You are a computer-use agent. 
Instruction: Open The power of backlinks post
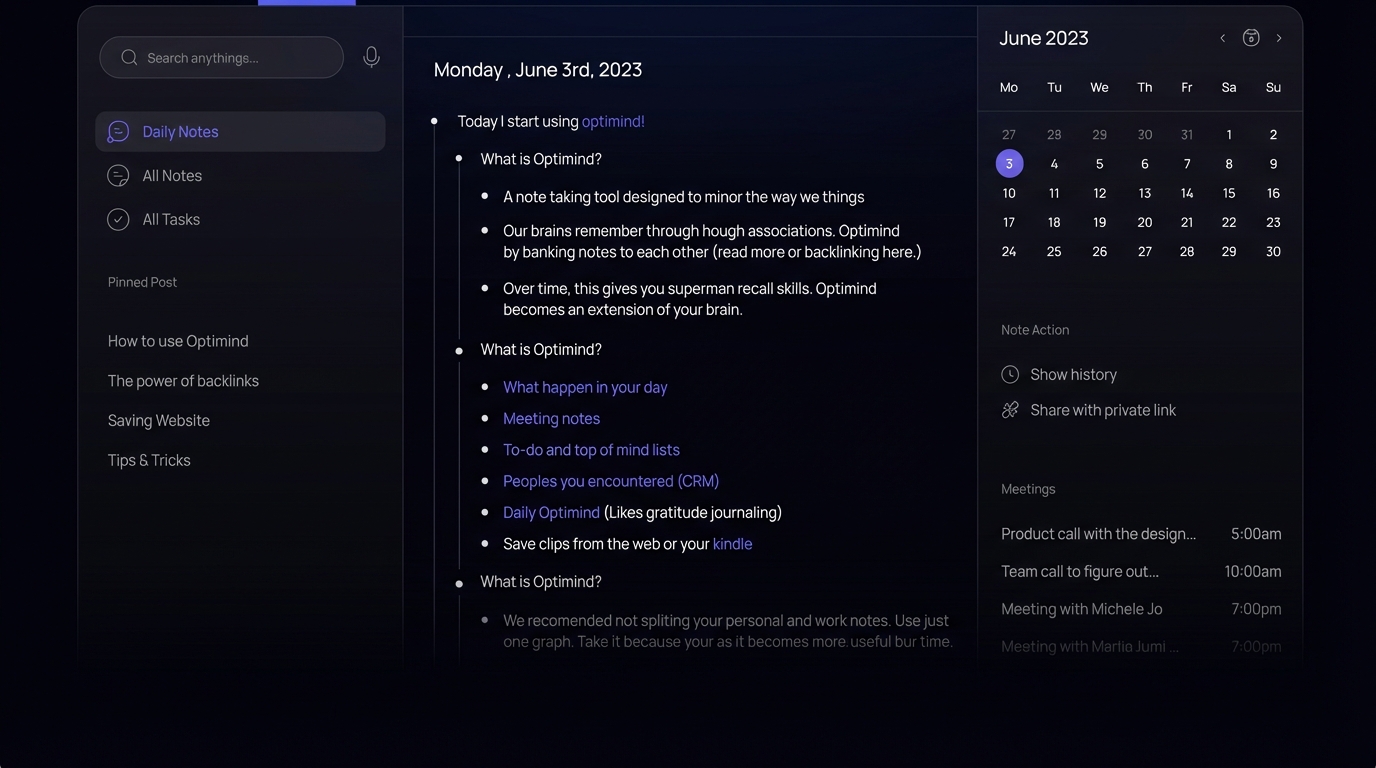click(183, 381)
